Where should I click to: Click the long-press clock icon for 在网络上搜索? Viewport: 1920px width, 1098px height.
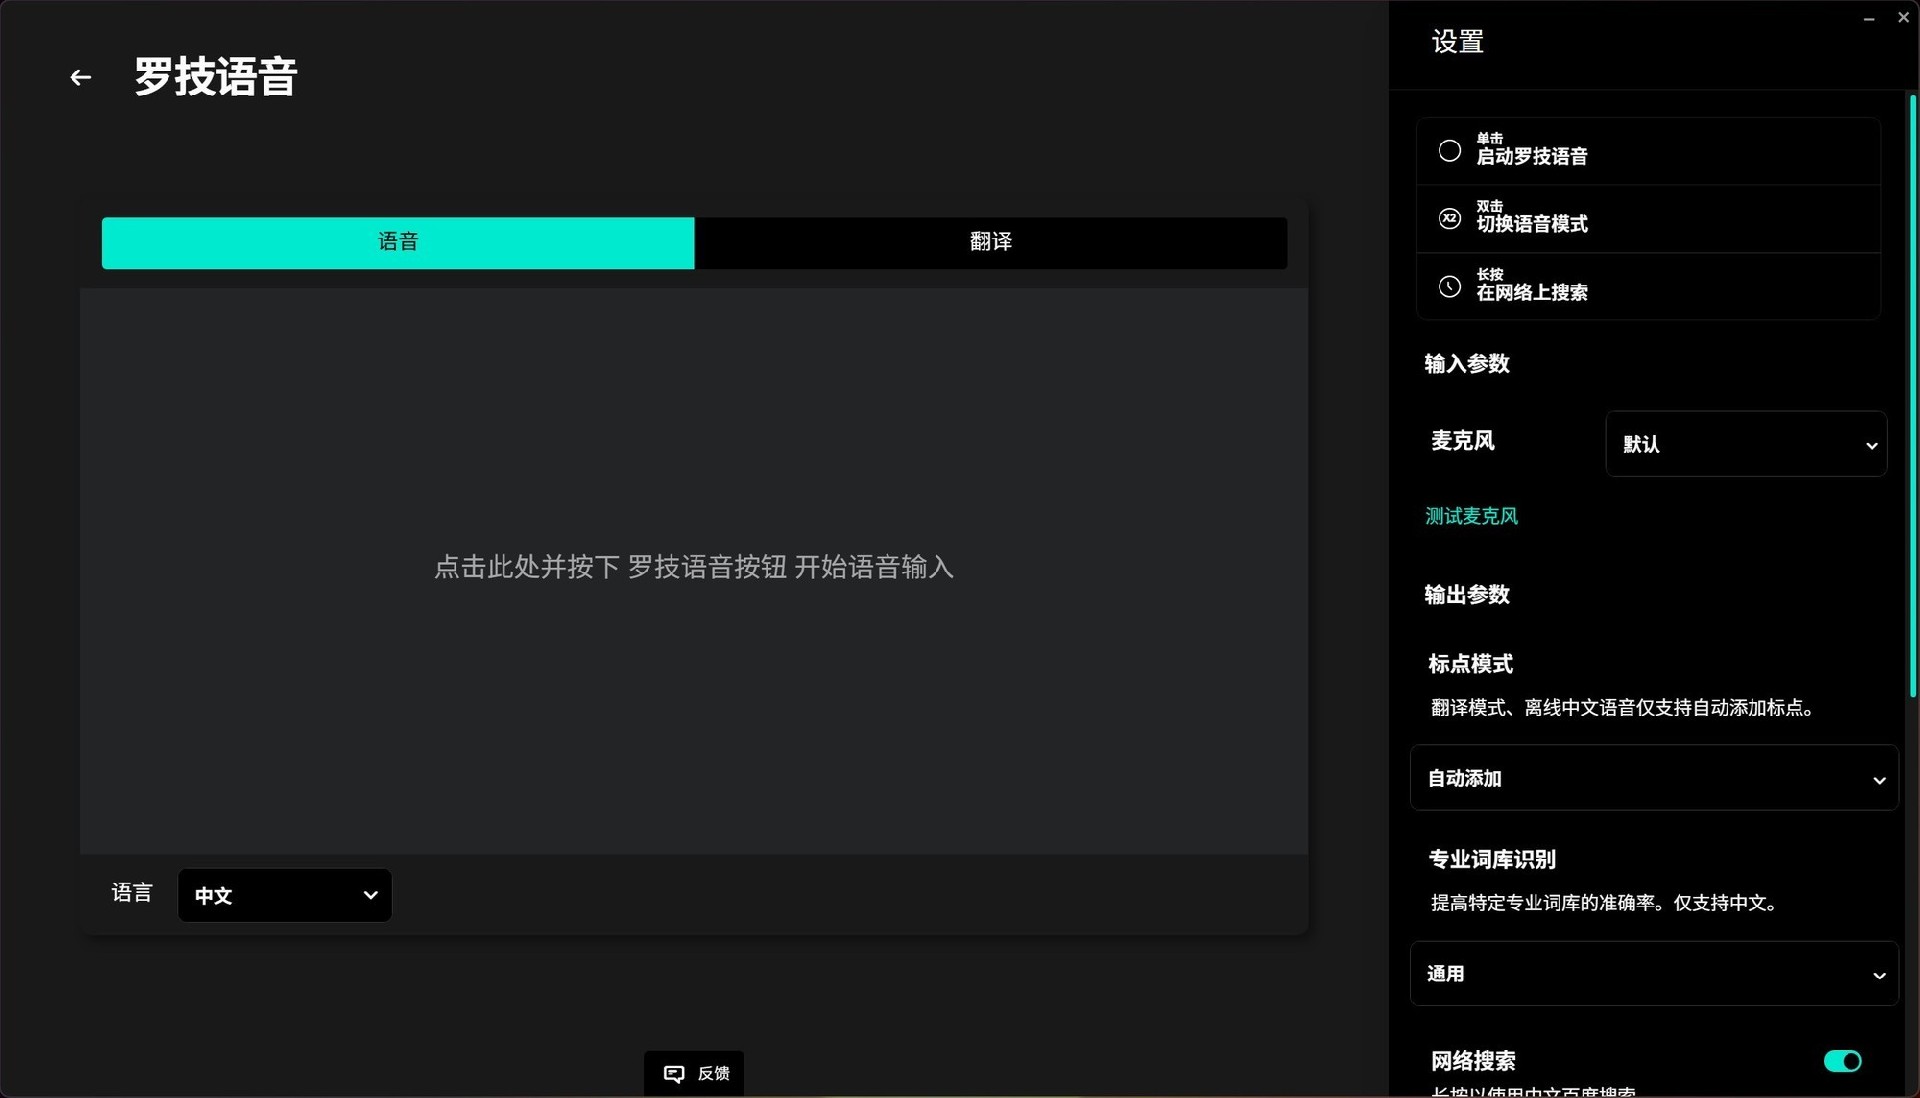tap(1449, 287)
